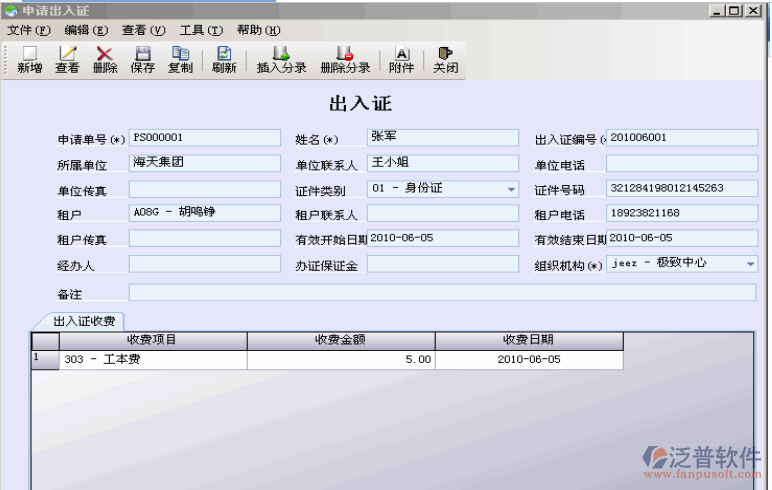This screenshot has height=490, width=772.
Task: Expand the 证件类别 dropdown
Action: coord(511,189)
